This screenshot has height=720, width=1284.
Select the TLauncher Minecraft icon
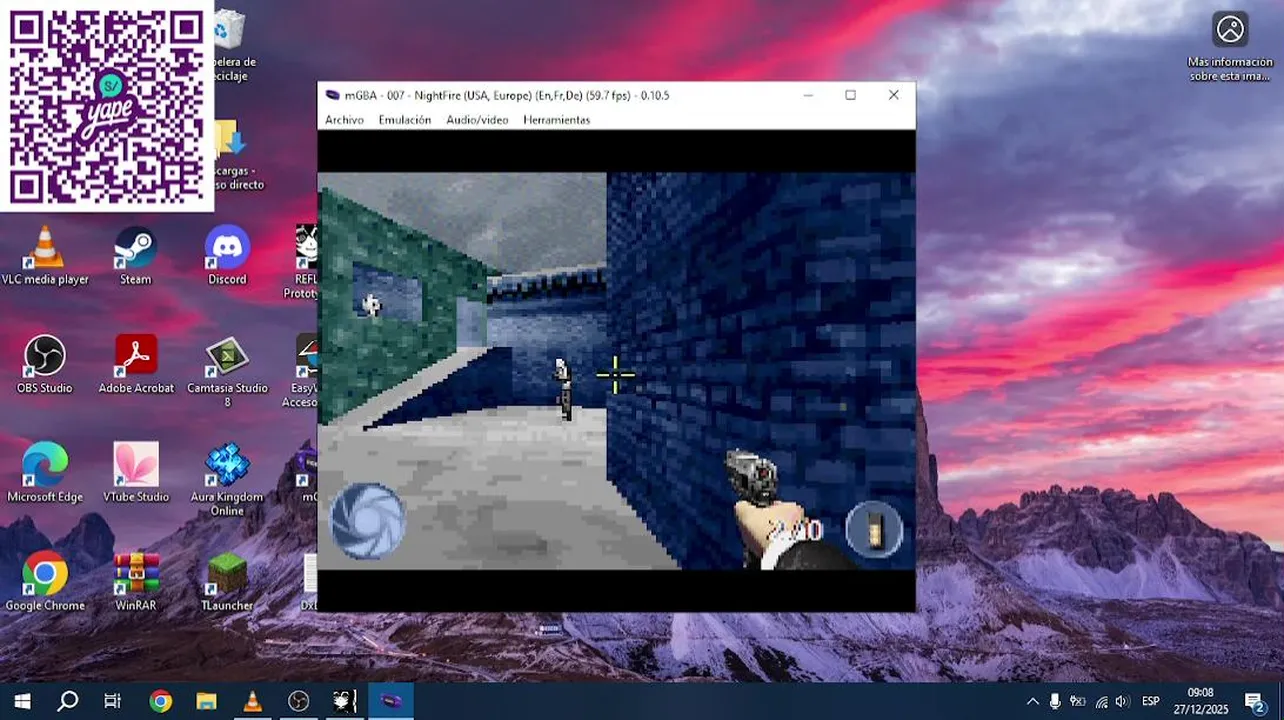click(227, 581)
